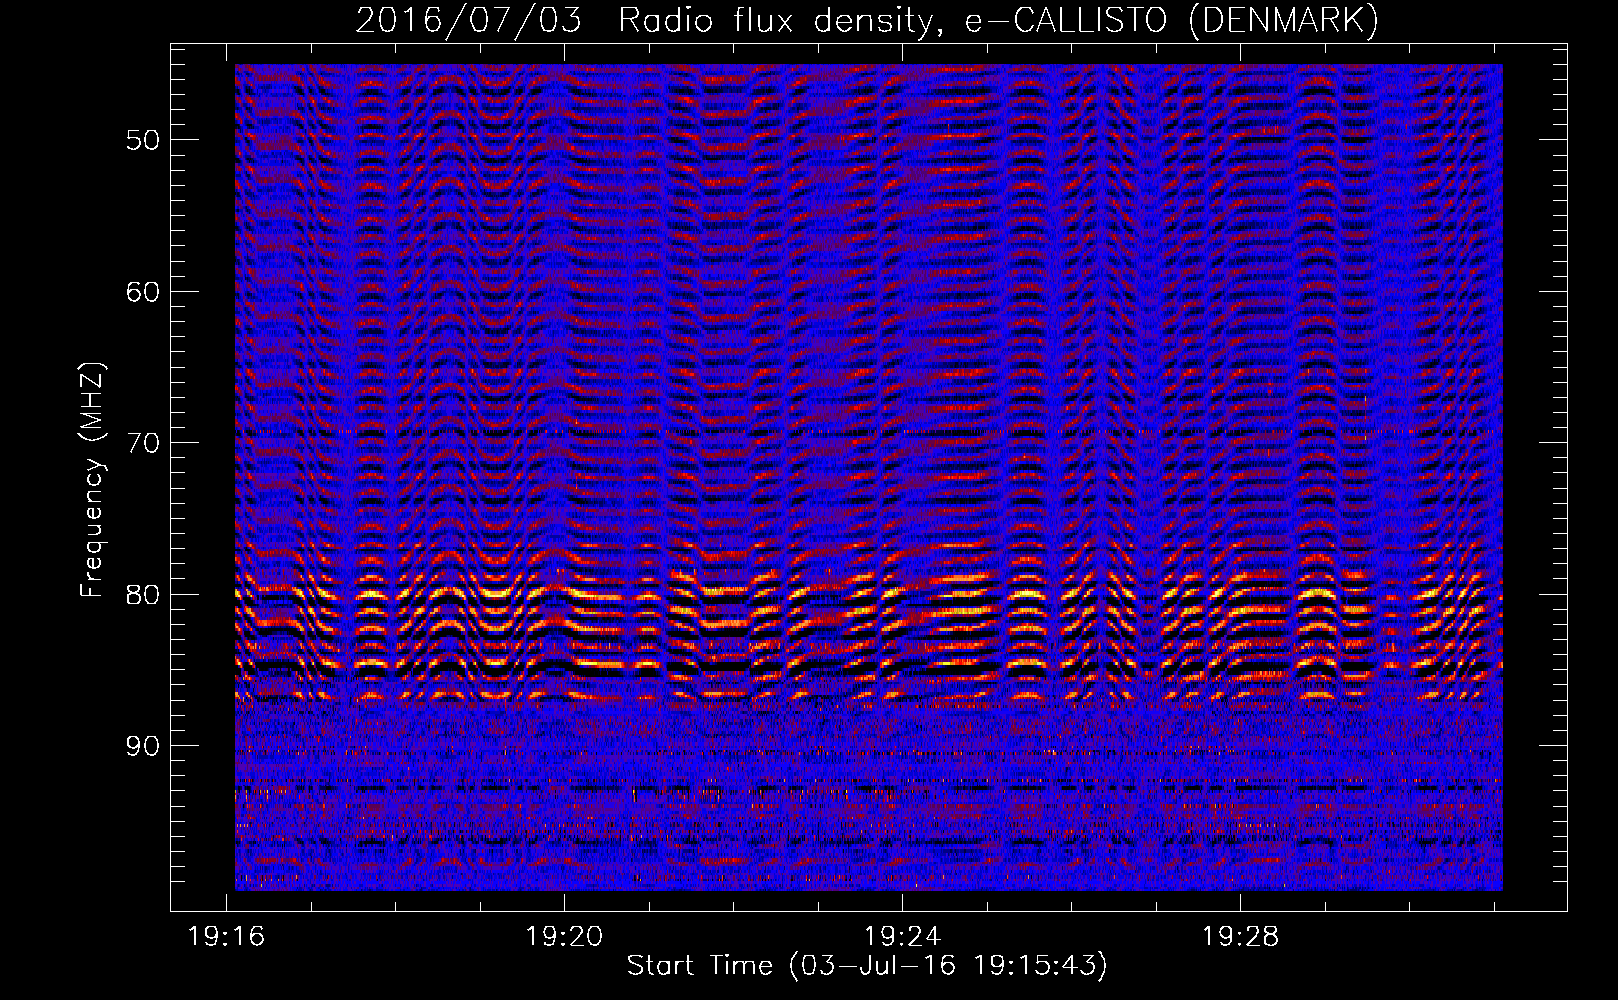The height and width of the screenshot is (1000, 1618).
Task: Click the 19:24 time tick label
Action: [903, 937]
